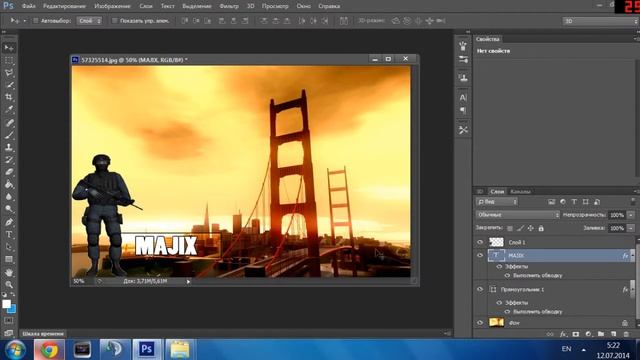Select the Horizontal Type tool
Viewport: 640px width, 360px height.
9,235
